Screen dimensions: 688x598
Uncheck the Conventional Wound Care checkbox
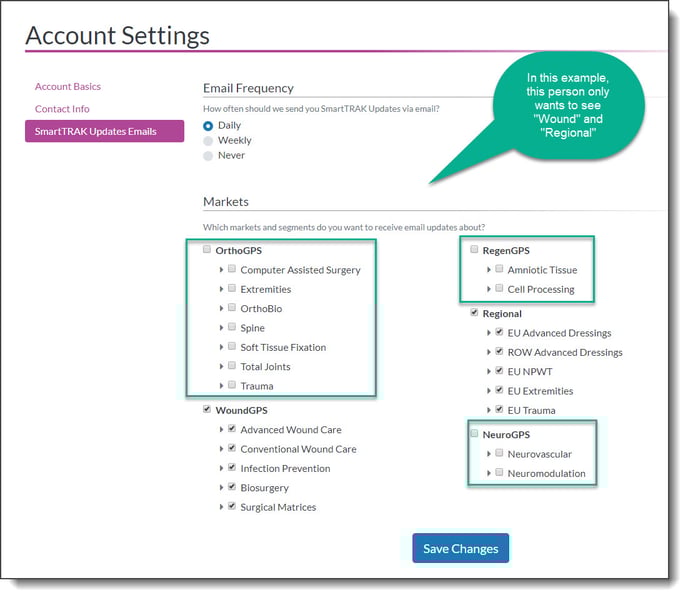pyautogui.click(x=232, y=448)
